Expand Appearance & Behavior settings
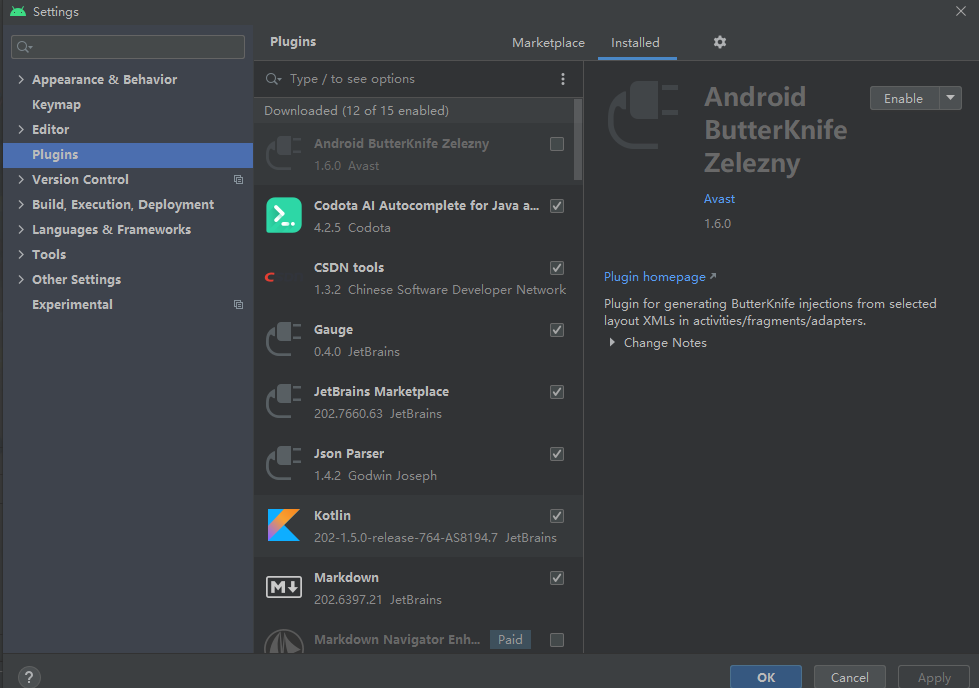 tap(21, 79)
